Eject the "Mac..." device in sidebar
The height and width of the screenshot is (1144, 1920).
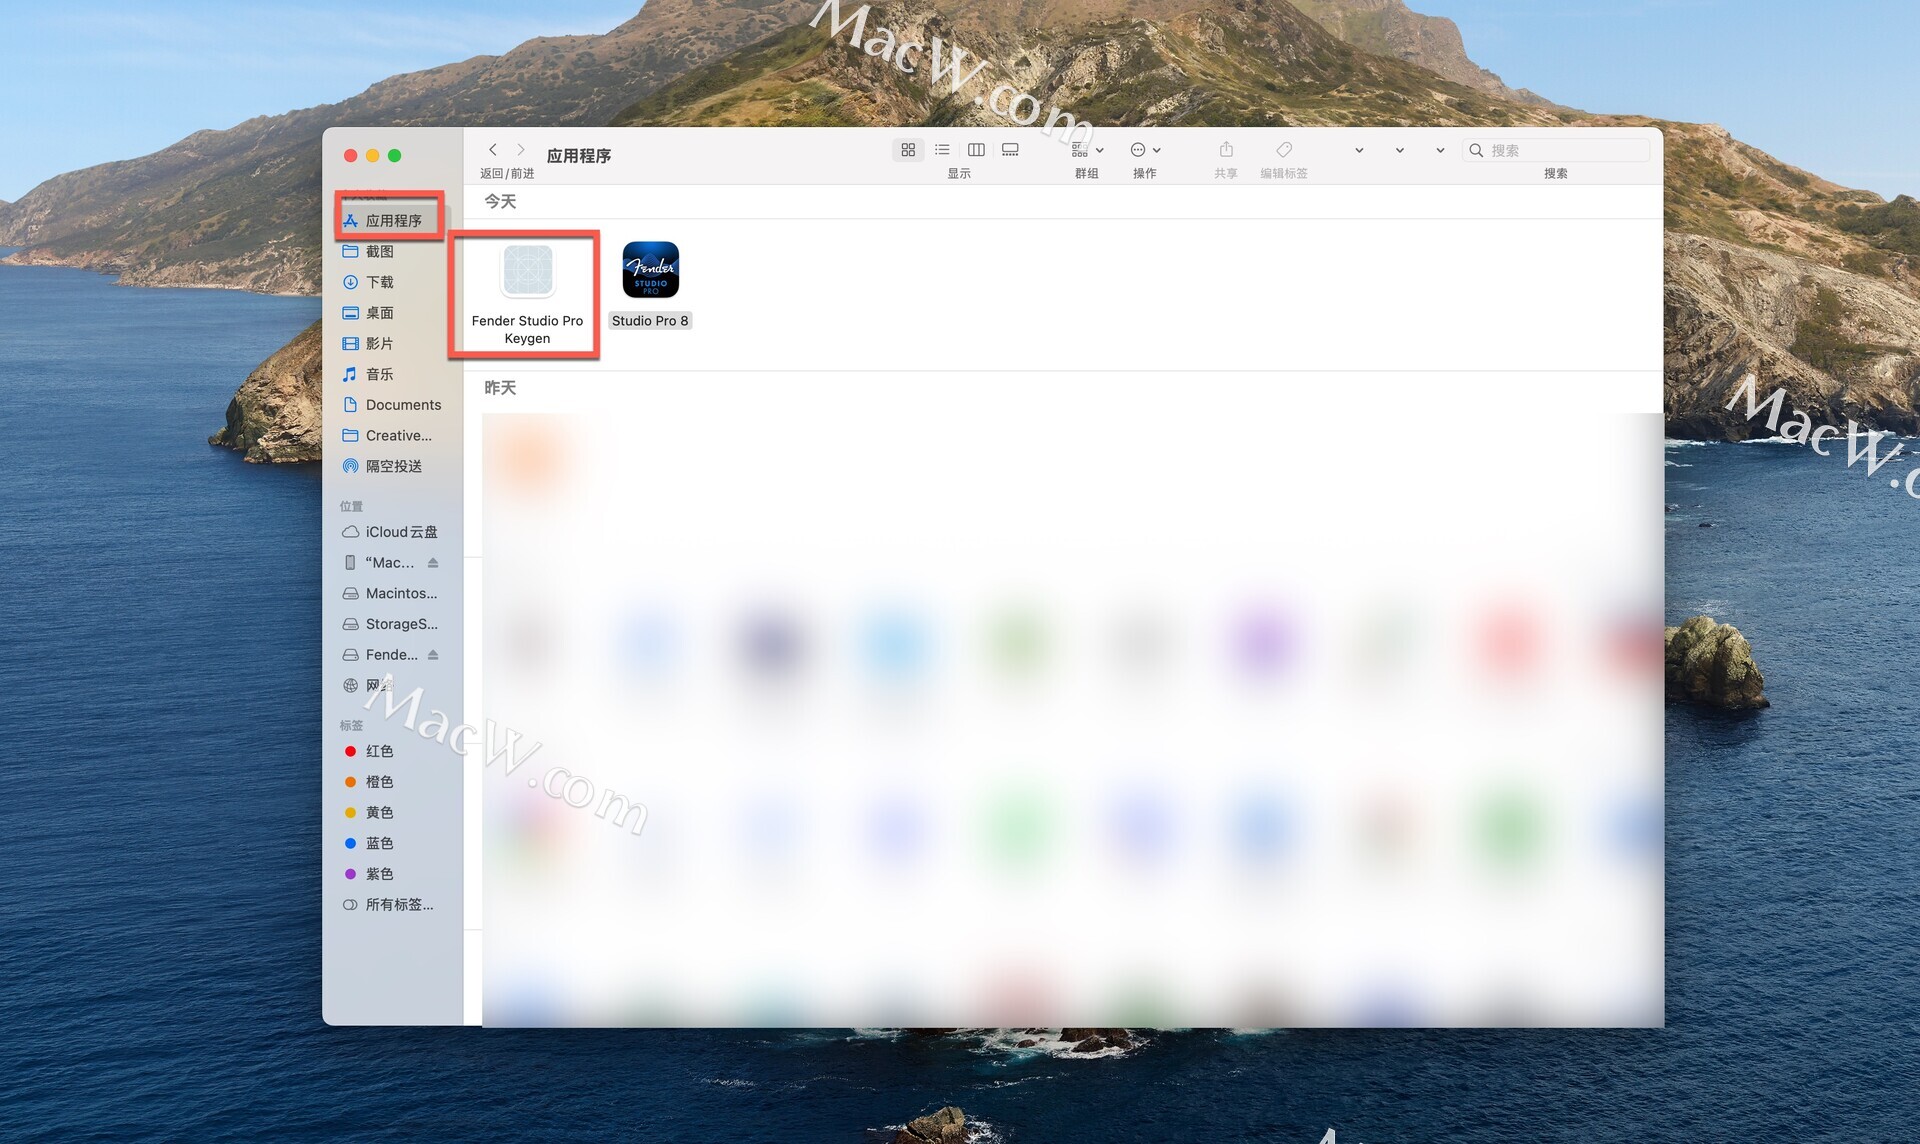click(x=433, y=563)
